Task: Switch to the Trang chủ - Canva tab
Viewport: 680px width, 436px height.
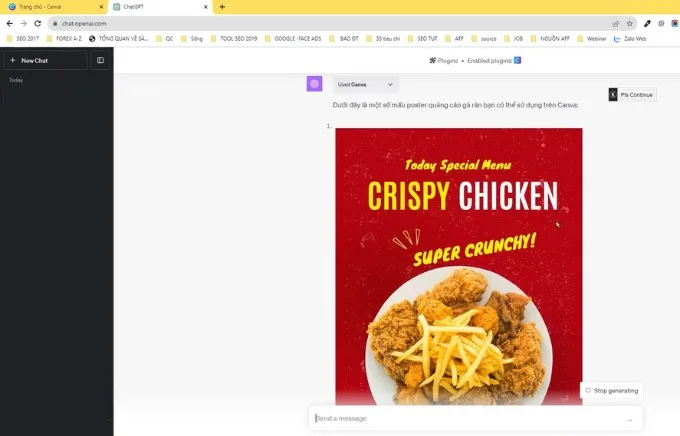Action: coord(53,7)
